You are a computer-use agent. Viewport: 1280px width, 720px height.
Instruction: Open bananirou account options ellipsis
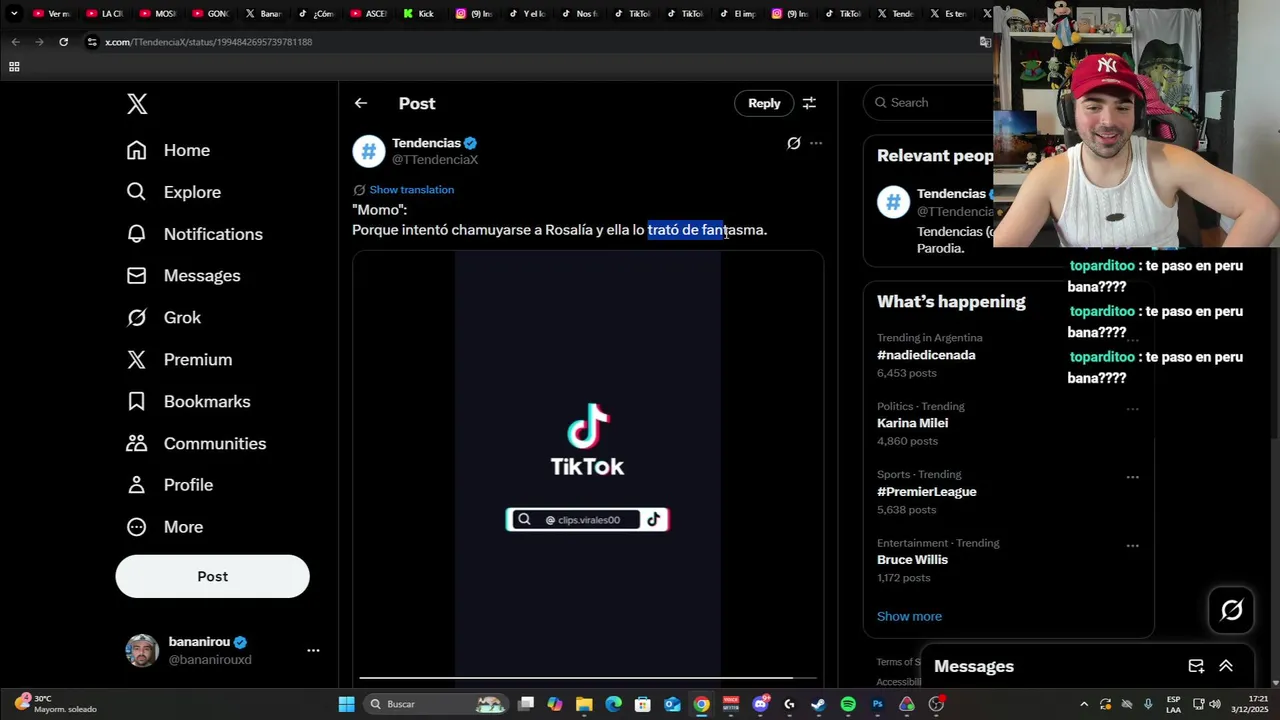click(x=313, y=650)
